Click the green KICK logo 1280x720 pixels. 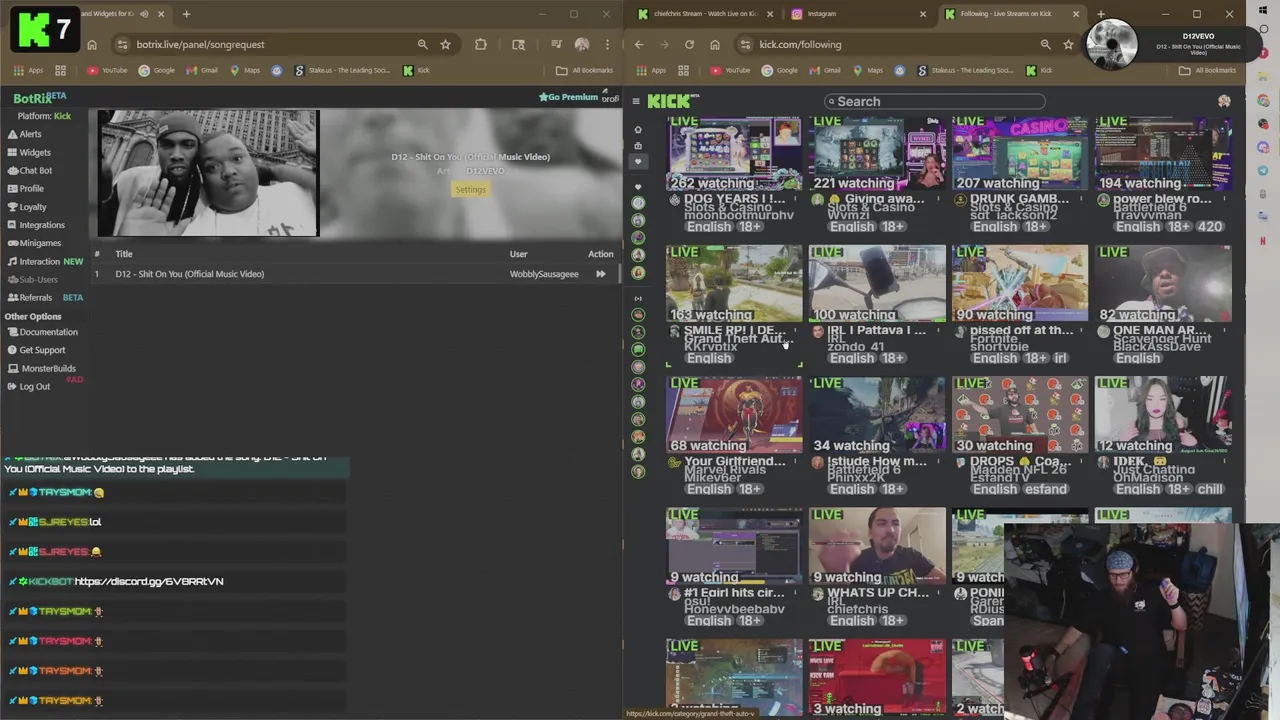click(670, 101)
